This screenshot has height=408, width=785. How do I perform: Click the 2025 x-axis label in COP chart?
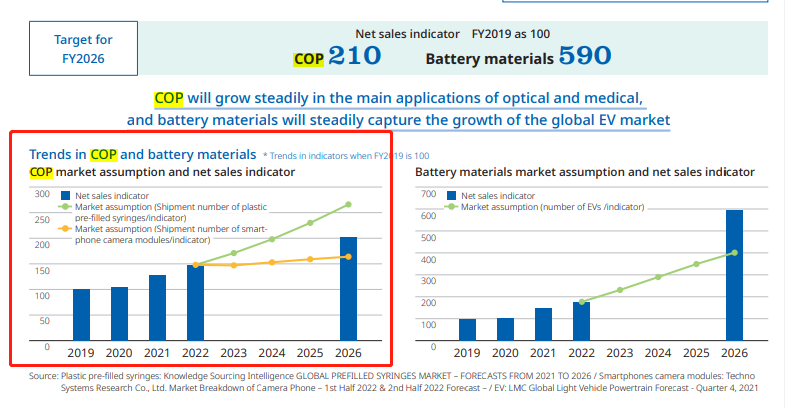(310, 353)
